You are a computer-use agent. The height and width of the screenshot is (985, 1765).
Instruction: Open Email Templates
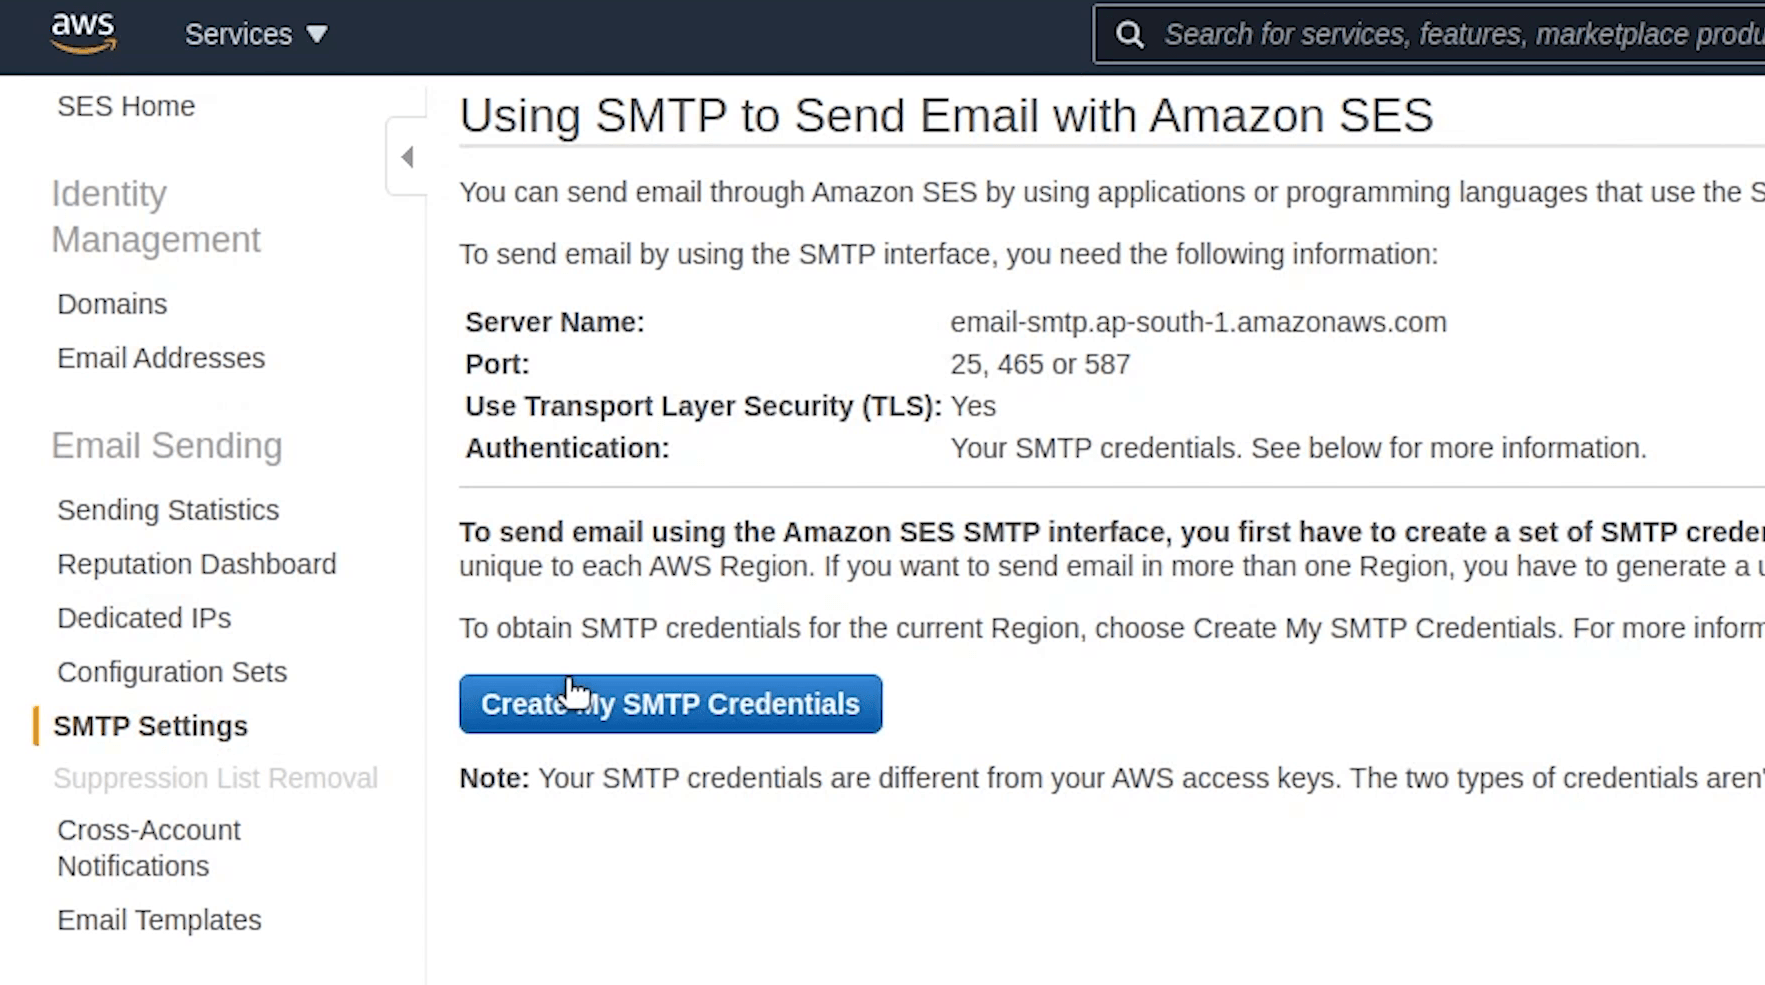pos(159,920)
